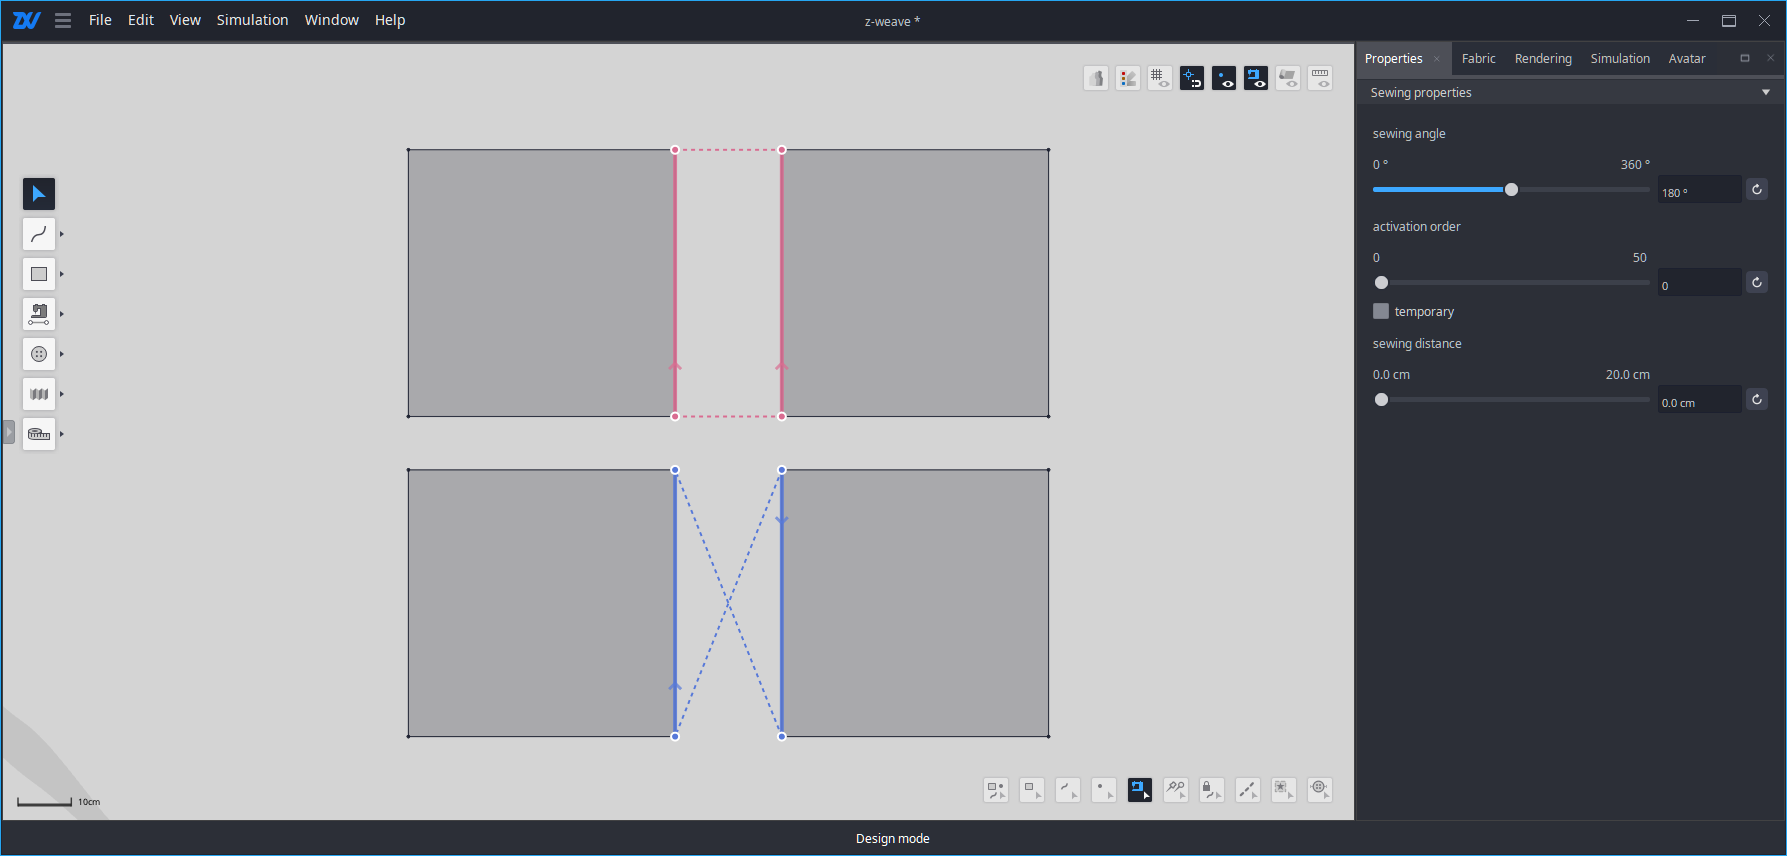The height and width of the screenshot is (856, 1787).
Task: Enable pattern-only selection filter
Action: (x=1032, y=790)
